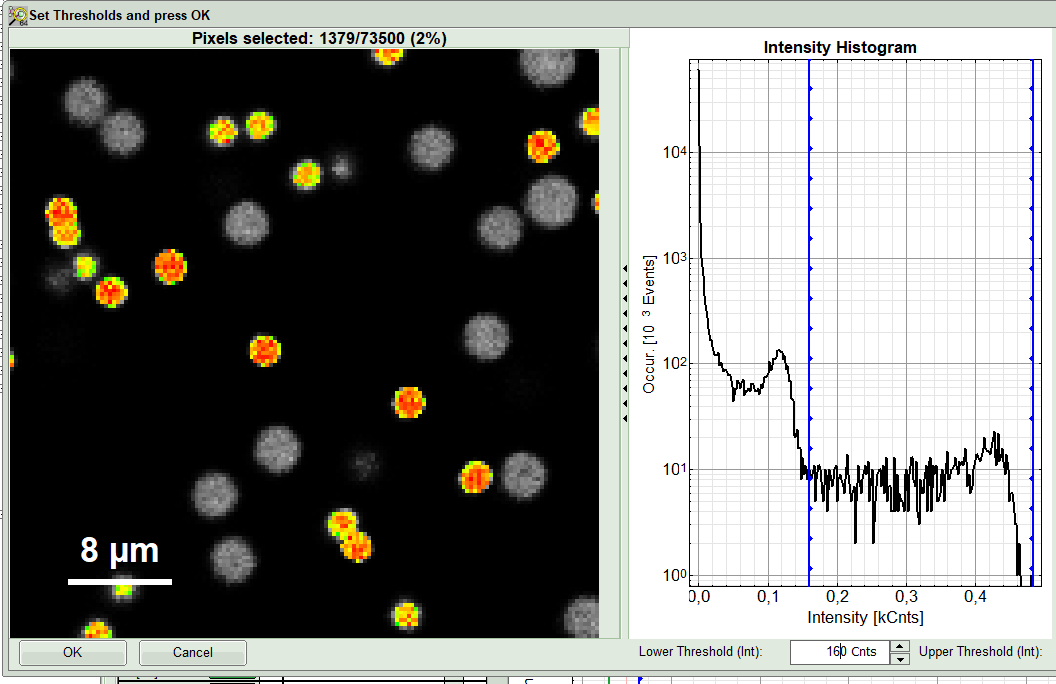The image size is (1056, 684).
Task: Click the Pixels selected header text
Action: [x=319, y=38]
